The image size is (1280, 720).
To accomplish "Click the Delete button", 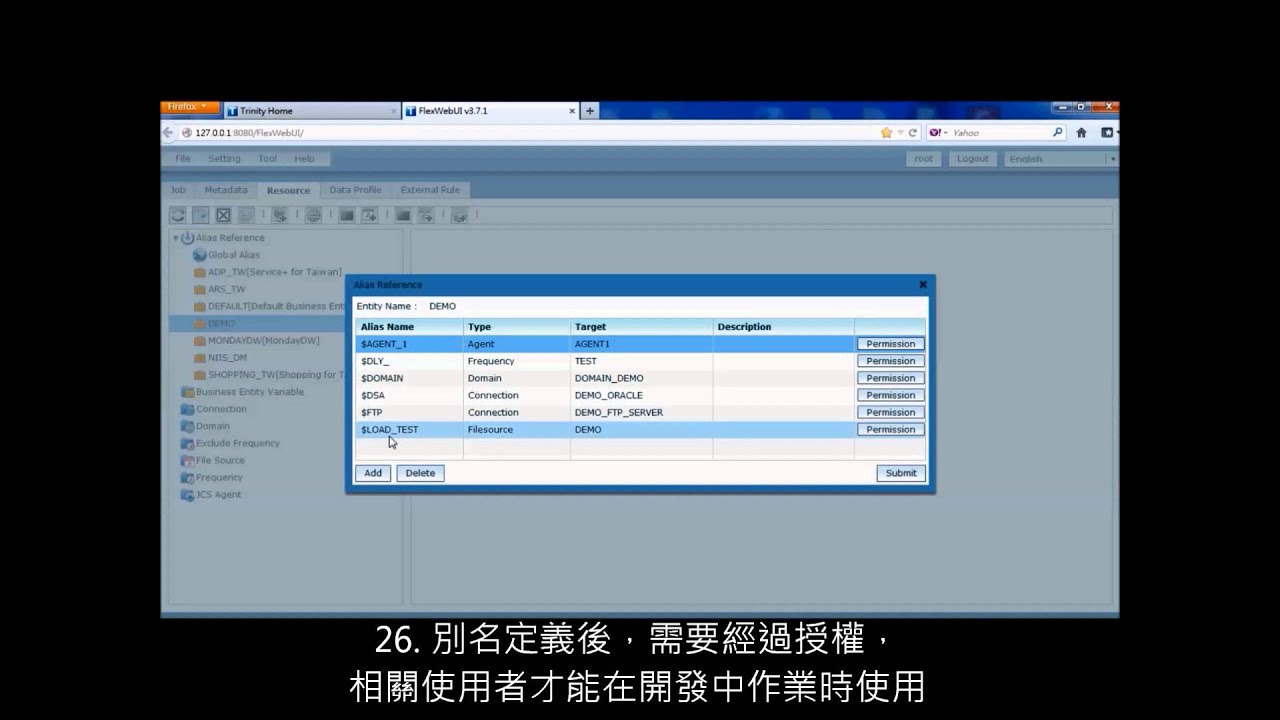I will pos(420,473).
